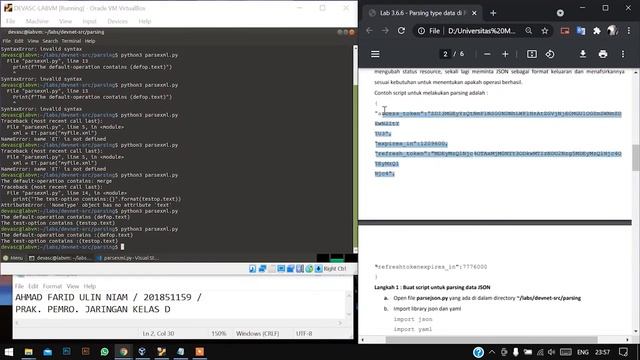Click the ENG language indicator
This screenshot has width=640, height=360.
coord(582,352)
